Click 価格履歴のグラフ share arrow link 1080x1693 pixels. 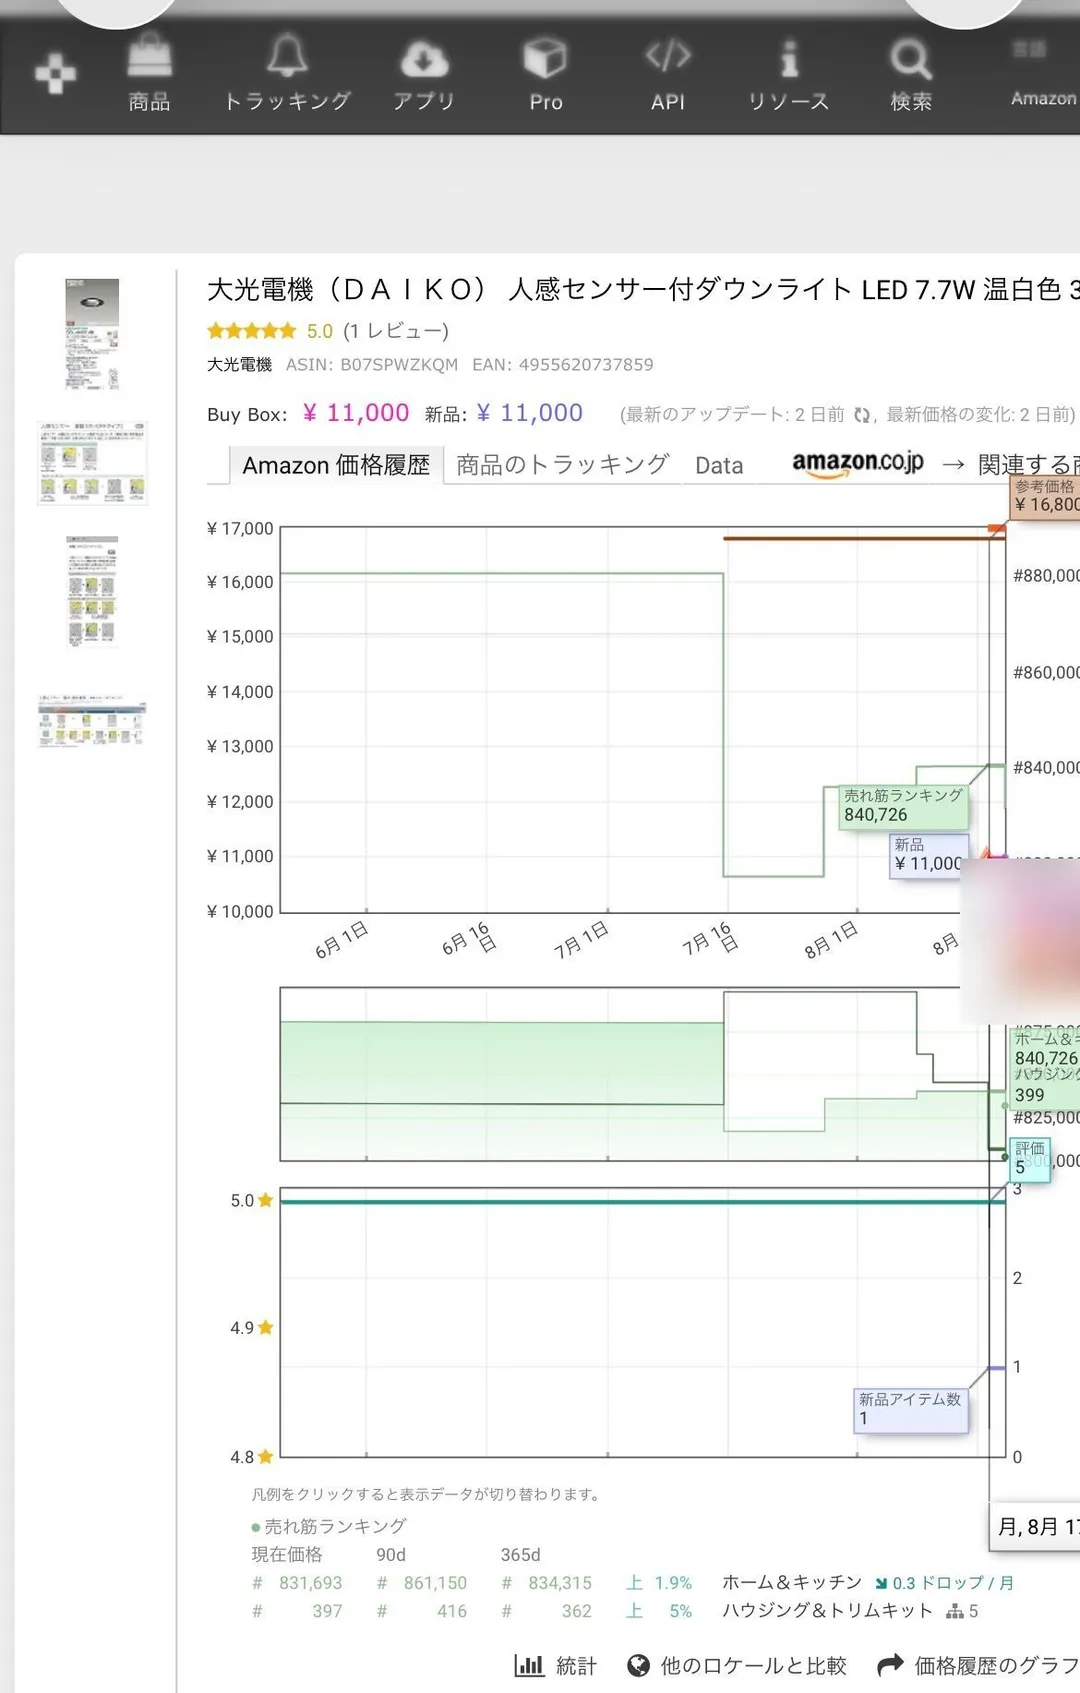[978, 1666]
